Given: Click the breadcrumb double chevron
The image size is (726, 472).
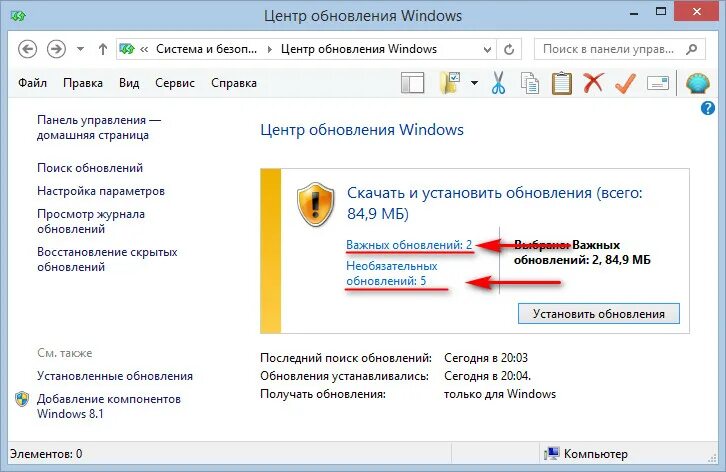Looking at the screenshot, I should pyautogui.click(x=144, y=49).
